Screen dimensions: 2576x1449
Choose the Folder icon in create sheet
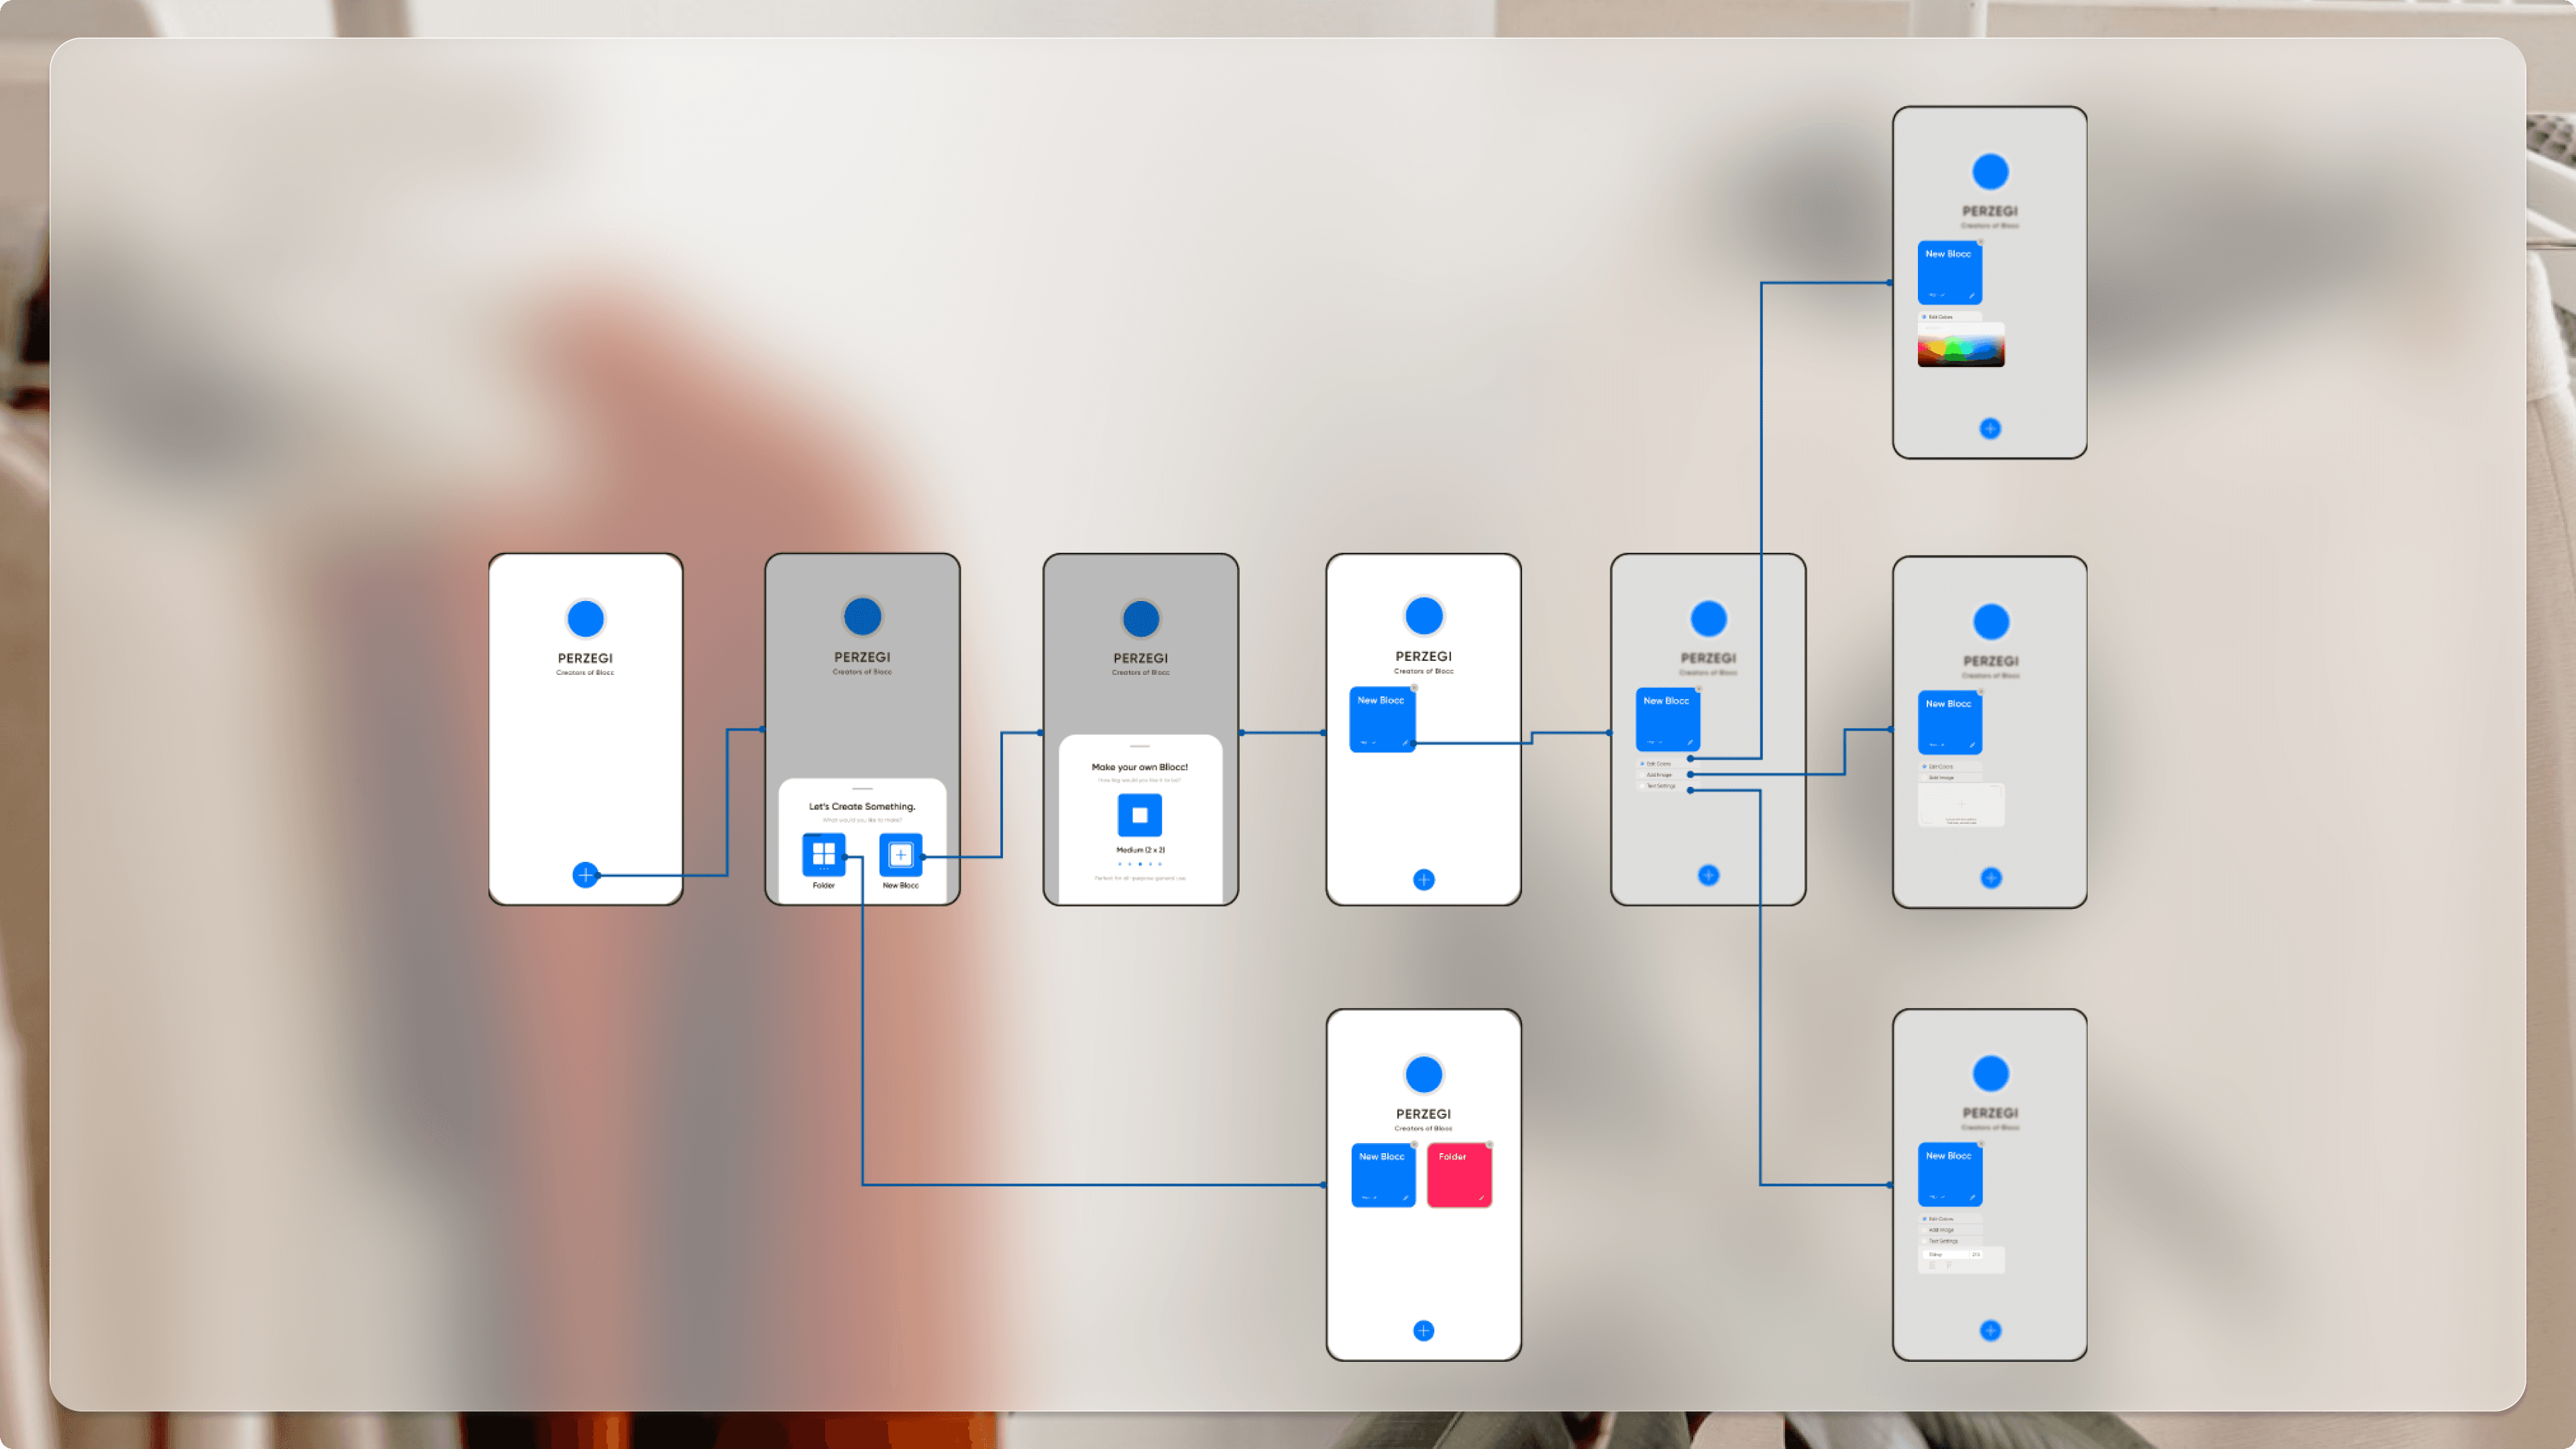[x=823, y=854]
